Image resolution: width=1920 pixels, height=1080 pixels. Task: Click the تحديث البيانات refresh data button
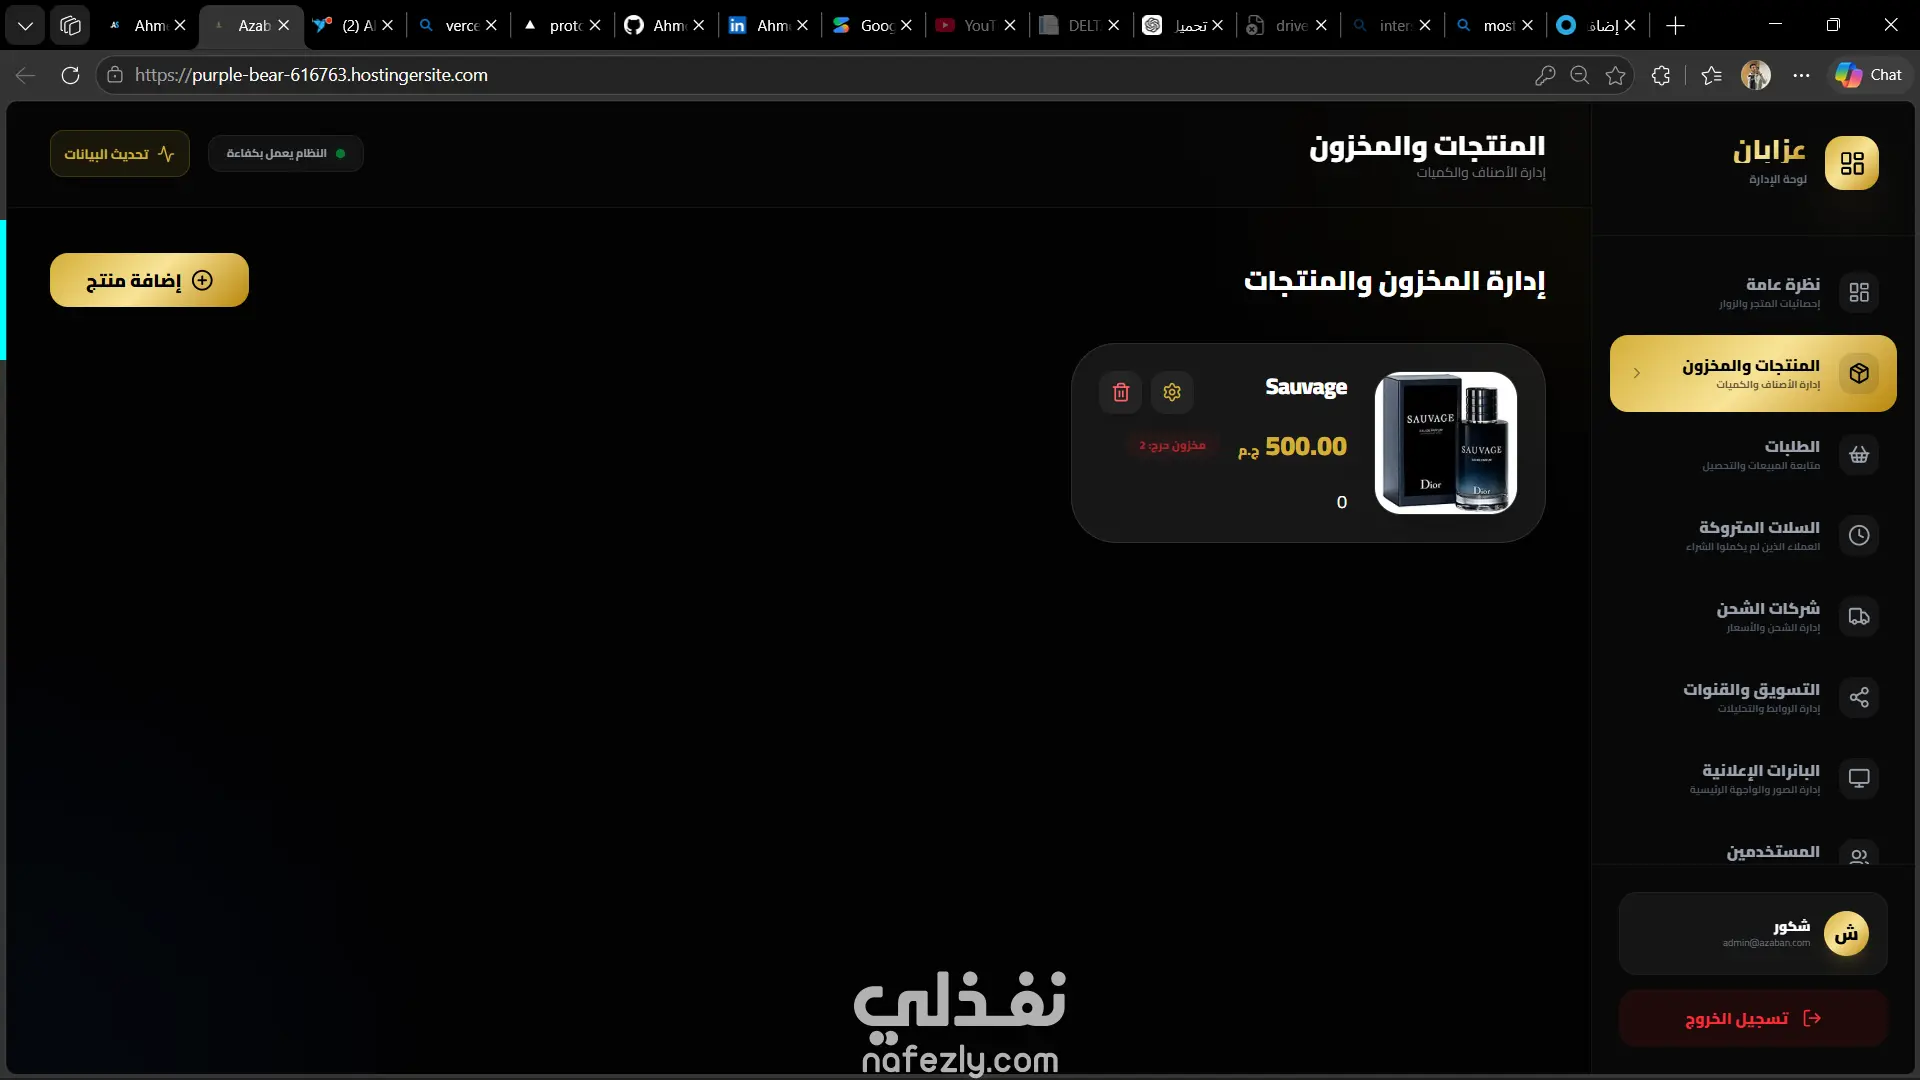coord(120,154)
